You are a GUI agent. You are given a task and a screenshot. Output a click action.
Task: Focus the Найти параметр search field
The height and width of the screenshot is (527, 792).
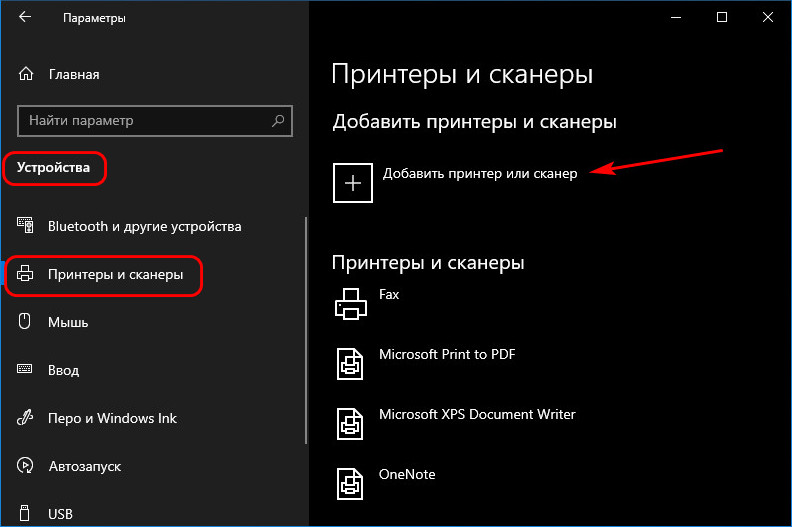[155, 121]
